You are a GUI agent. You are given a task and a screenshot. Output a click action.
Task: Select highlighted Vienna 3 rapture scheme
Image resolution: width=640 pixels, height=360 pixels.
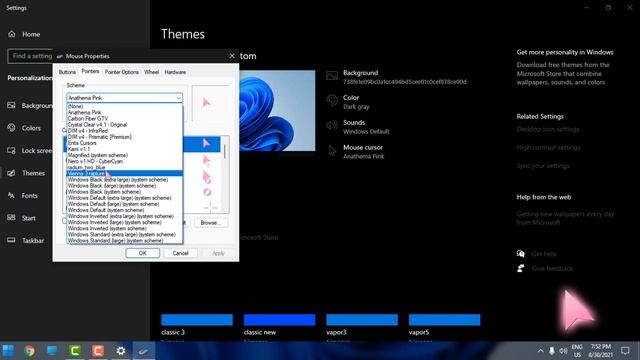tap(124, 173)
